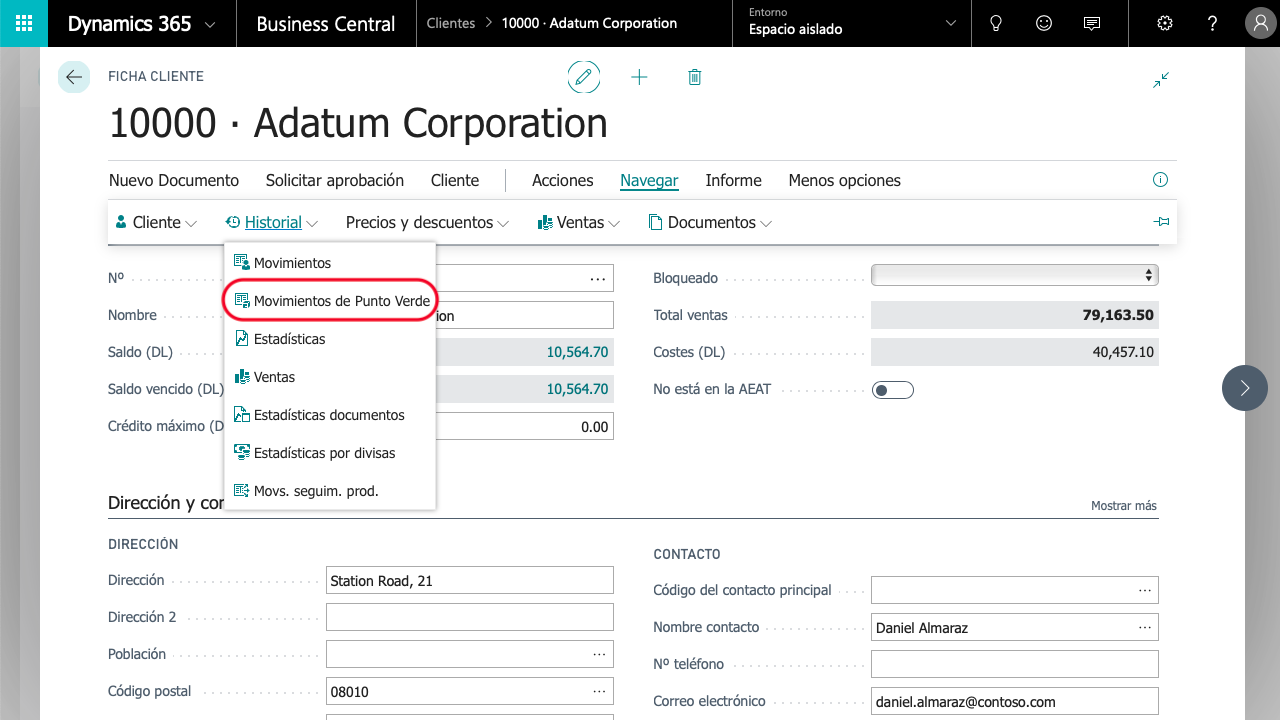Open the chat message icon

click(x=1092, y=23)
